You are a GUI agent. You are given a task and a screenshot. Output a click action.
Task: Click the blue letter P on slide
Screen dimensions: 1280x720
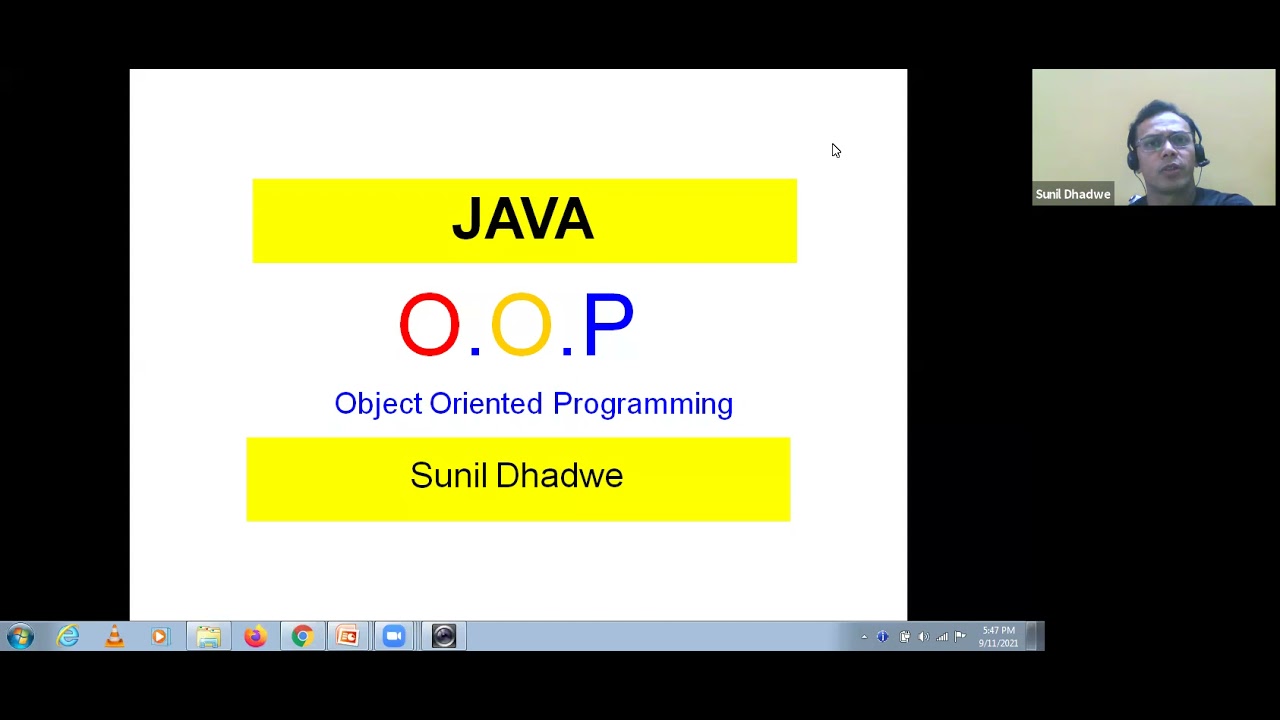click(x=608, y=324)
